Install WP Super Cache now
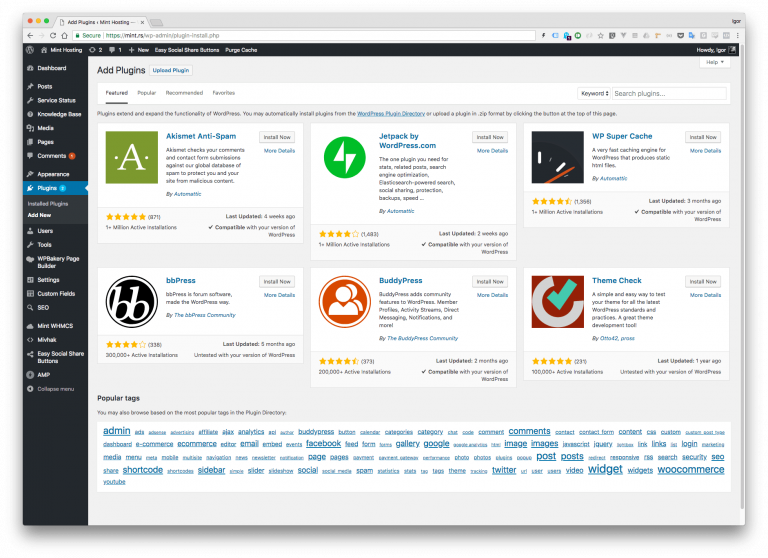The height and width of the screenshot is (558, 768). (703, 137)
